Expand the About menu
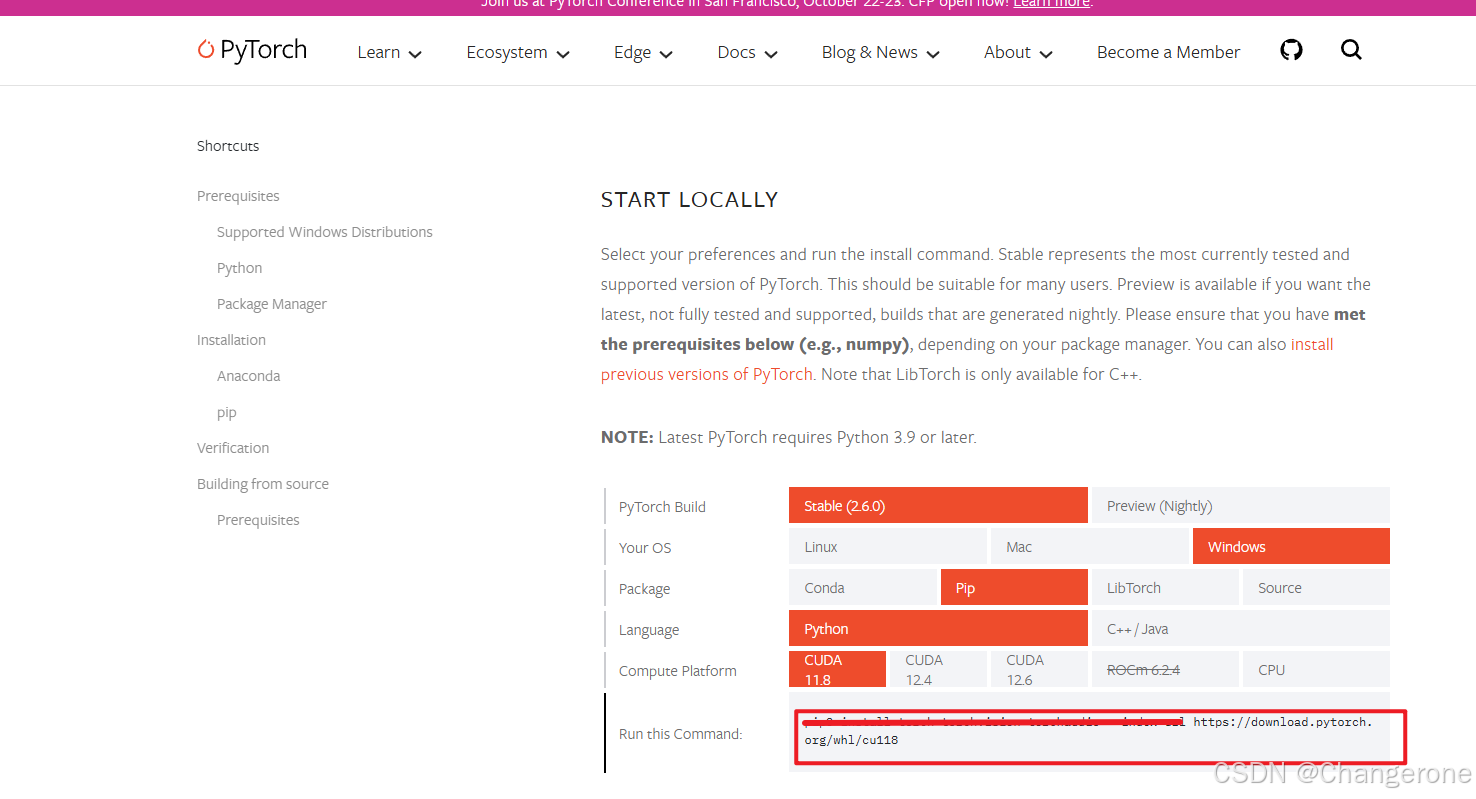This screenshot has width=1476, height=799. (x=1018, y=52)
